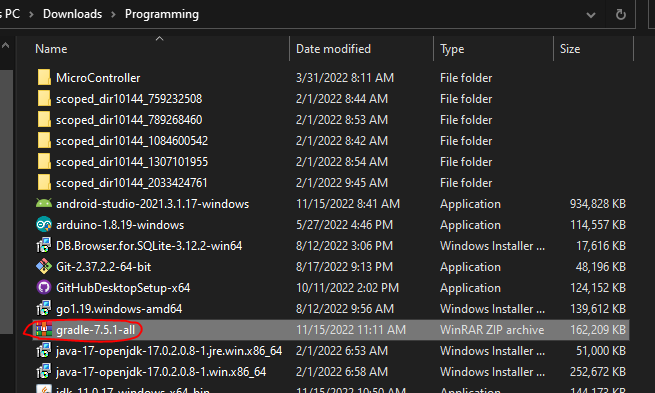The height and width of the screenshot is (393, 655).
Task: Click date 10/11/2022 2:02 PM
Action: (347, 288)
